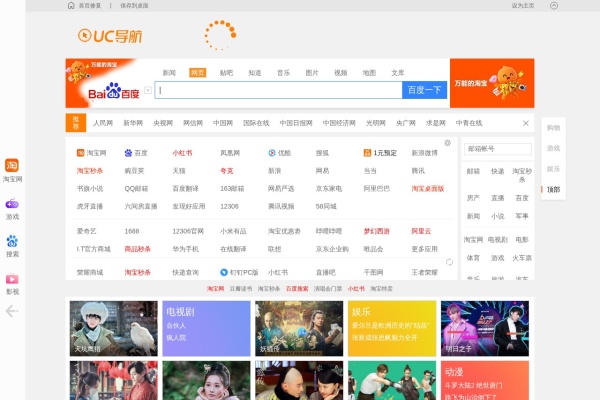Open 快递 in the mailbox panel
The image size is (600, 400).
click(497, 171)
